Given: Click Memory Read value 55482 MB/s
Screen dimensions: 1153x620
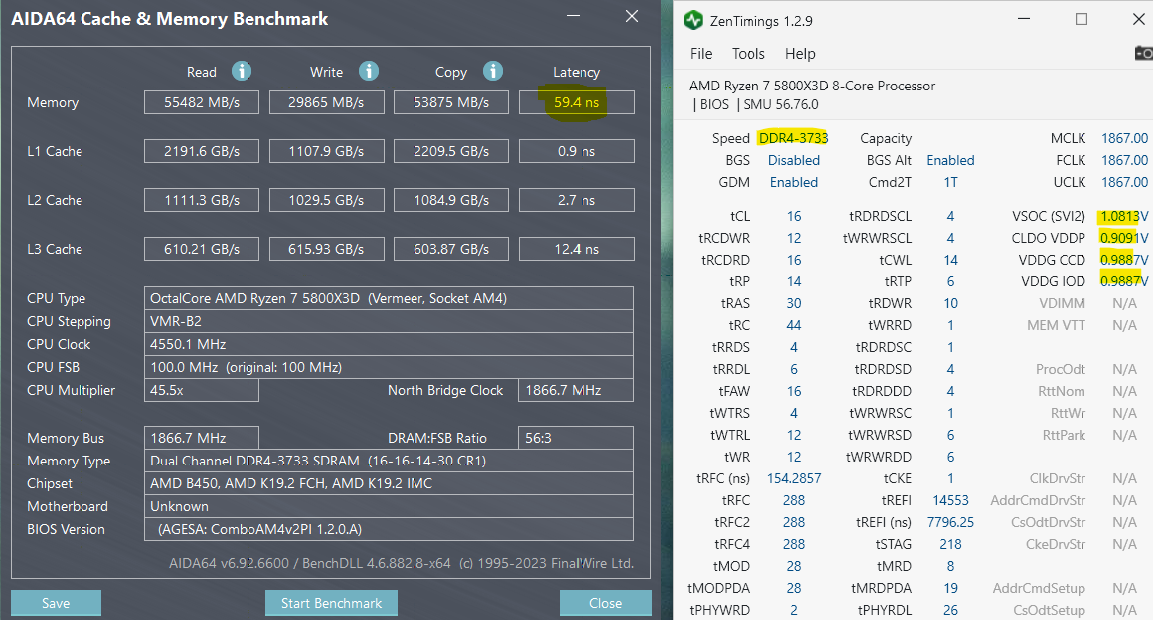Looking at the screenshot, I should (201, 102).
